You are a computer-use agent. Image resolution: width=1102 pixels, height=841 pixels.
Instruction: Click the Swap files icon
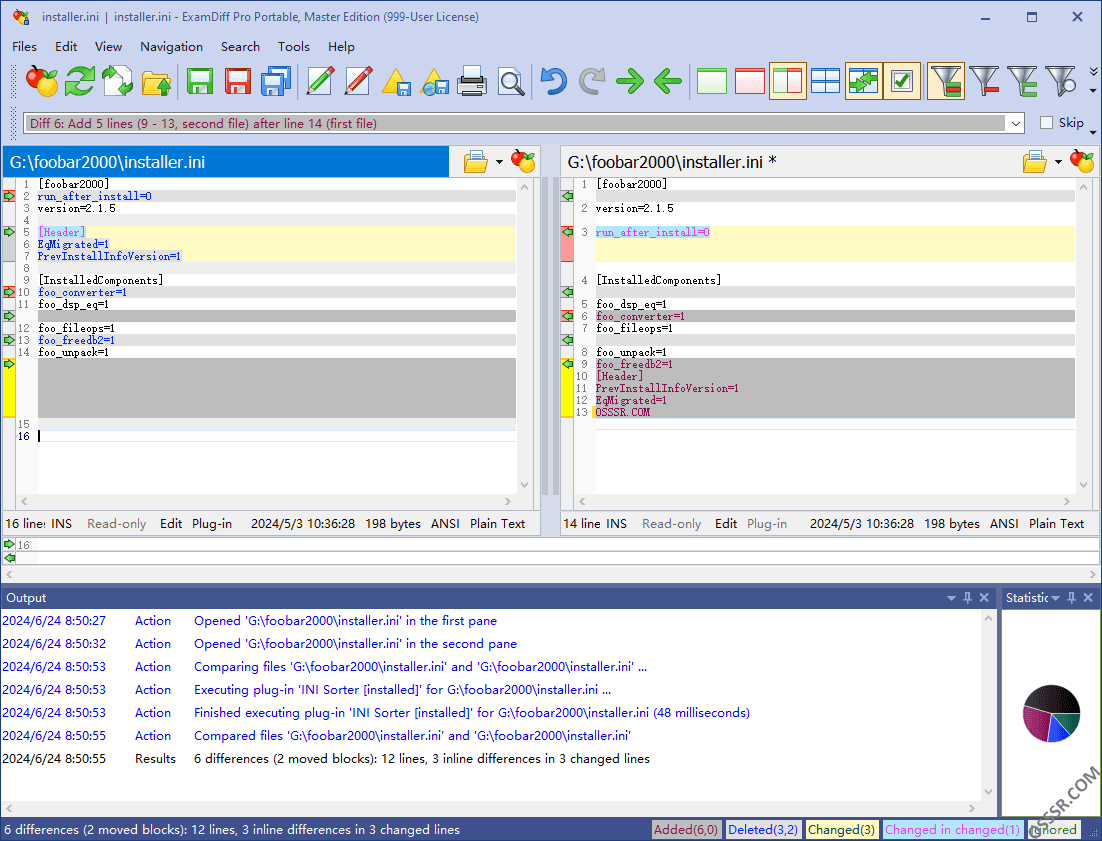(118, 82)
